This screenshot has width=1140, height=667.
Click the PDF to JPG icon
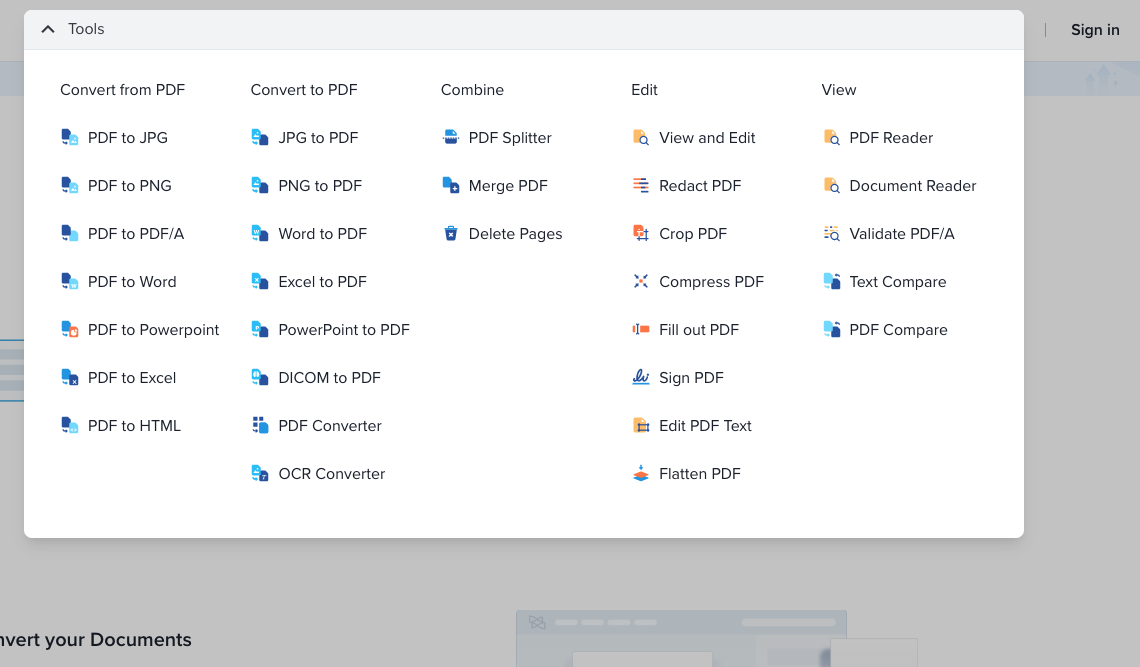click(70, 138)
